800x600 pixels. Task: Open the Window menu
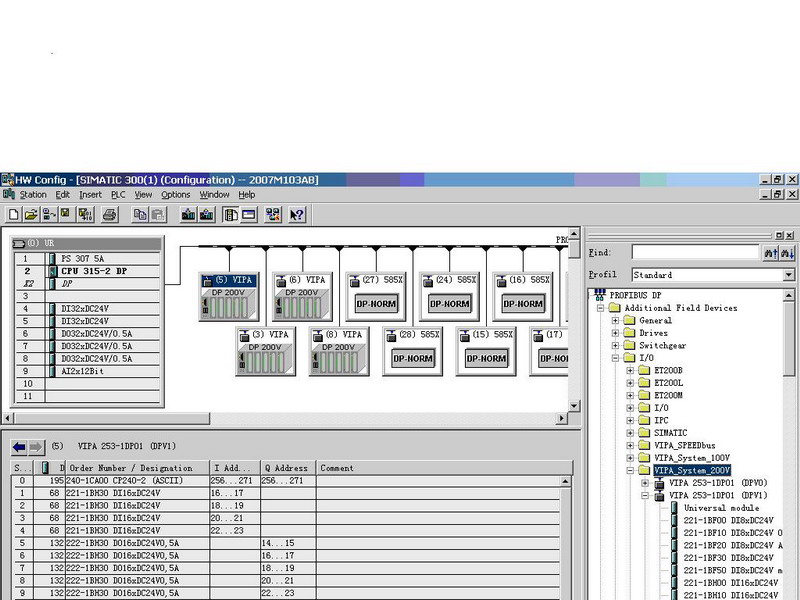[214, 194]
